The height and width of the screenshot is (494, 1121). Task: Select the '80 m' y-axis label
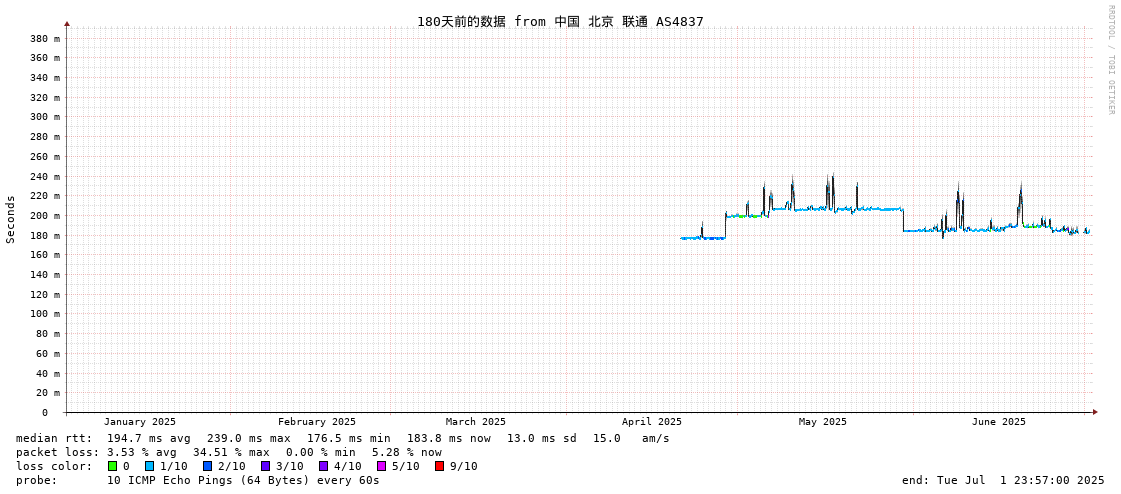(x=49, y=334)
